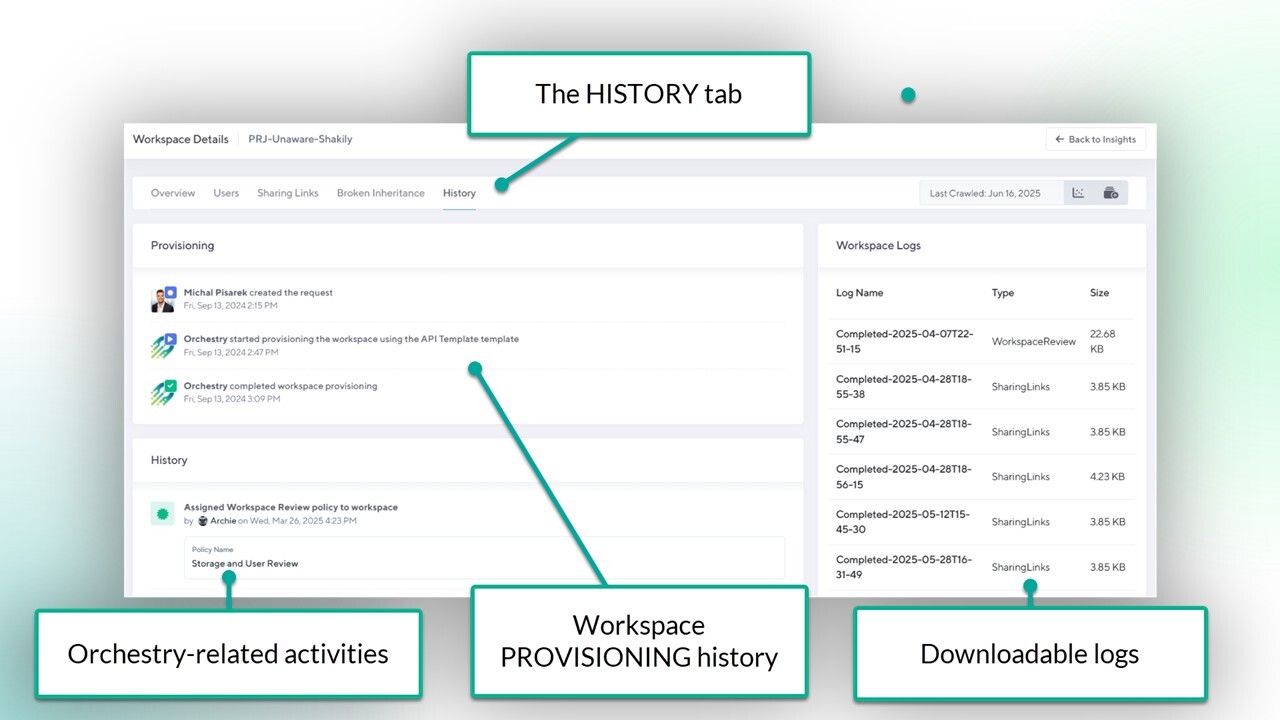1280x720 pixels.
Task: Open log Completed-2025-04-07T22-51-15
Action: (905, 342)
